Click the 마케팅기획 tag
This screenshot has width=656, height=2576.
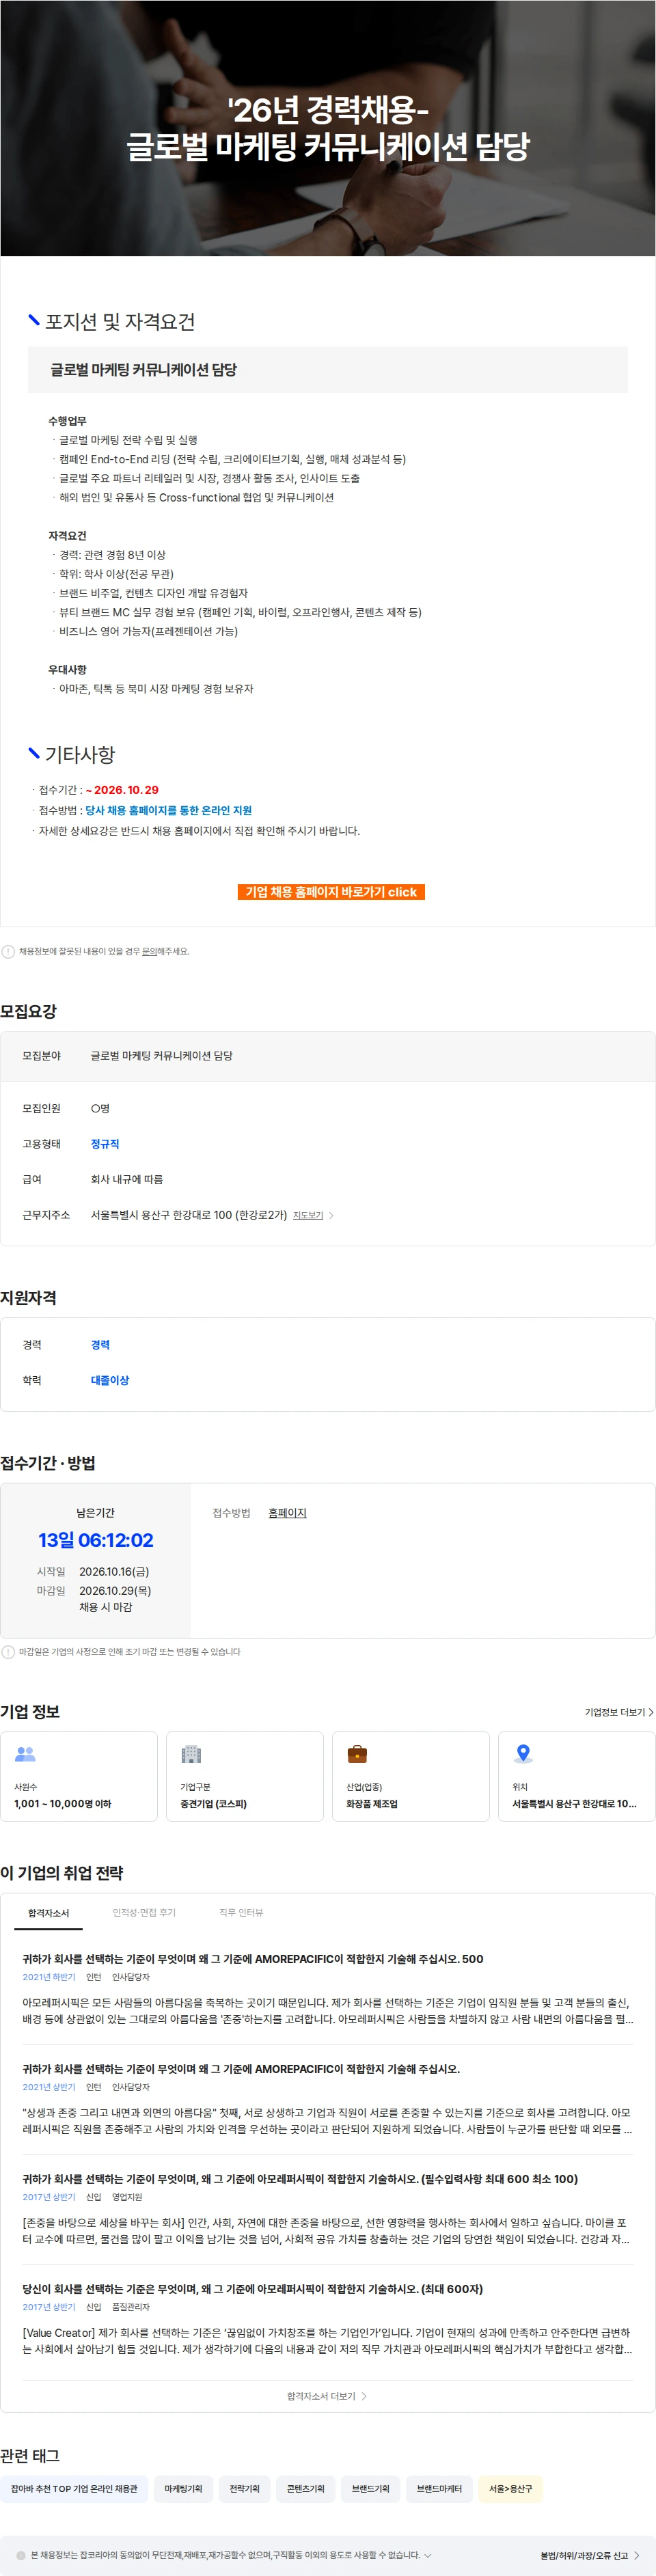[x=183, y=2488]
